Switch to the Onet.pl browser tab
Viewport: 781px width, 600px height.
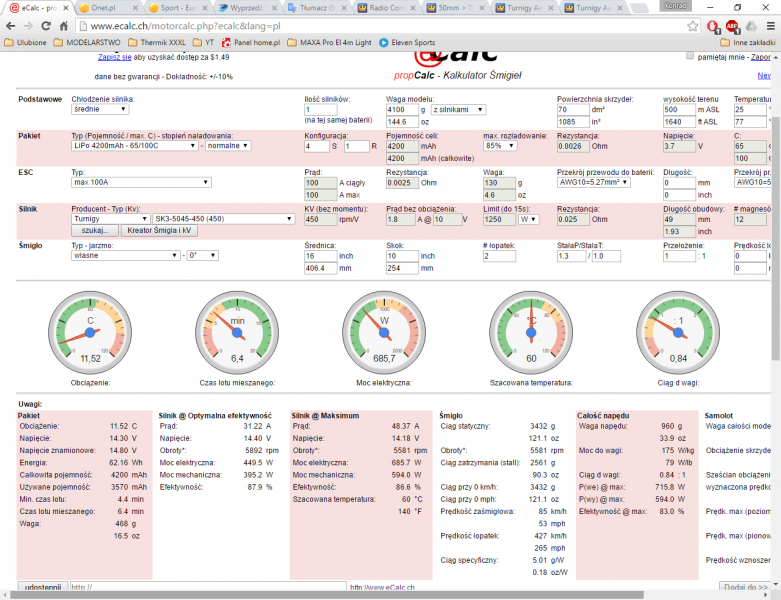[99, 8]
